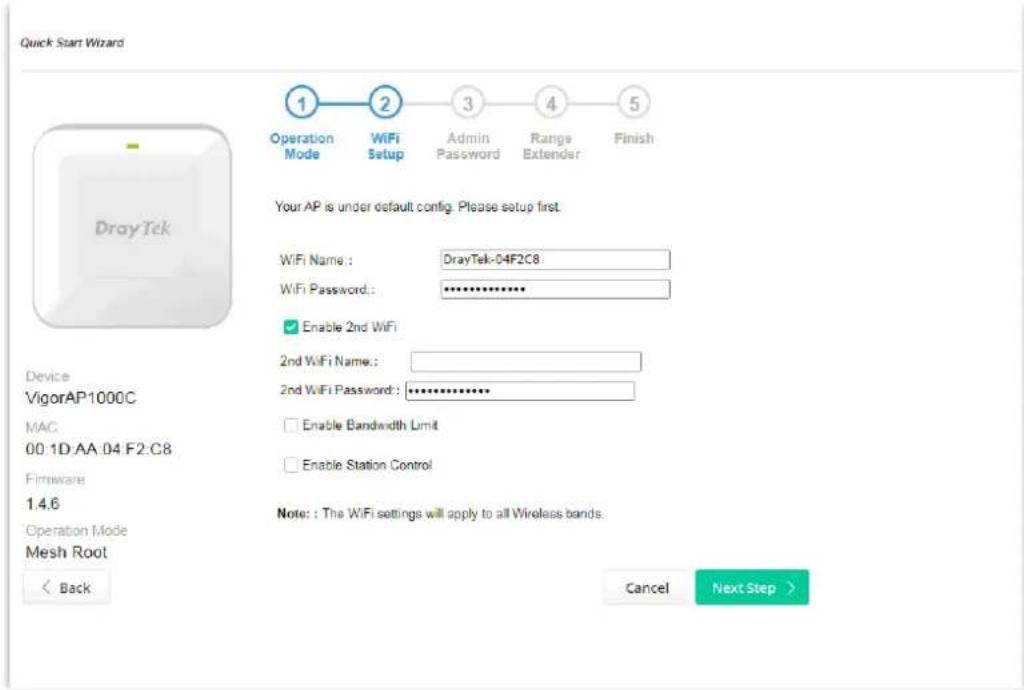The image size is (1024, 690).
Task: Focus the 2nd WiFi Name field
Action: click(x=526, y=362)
